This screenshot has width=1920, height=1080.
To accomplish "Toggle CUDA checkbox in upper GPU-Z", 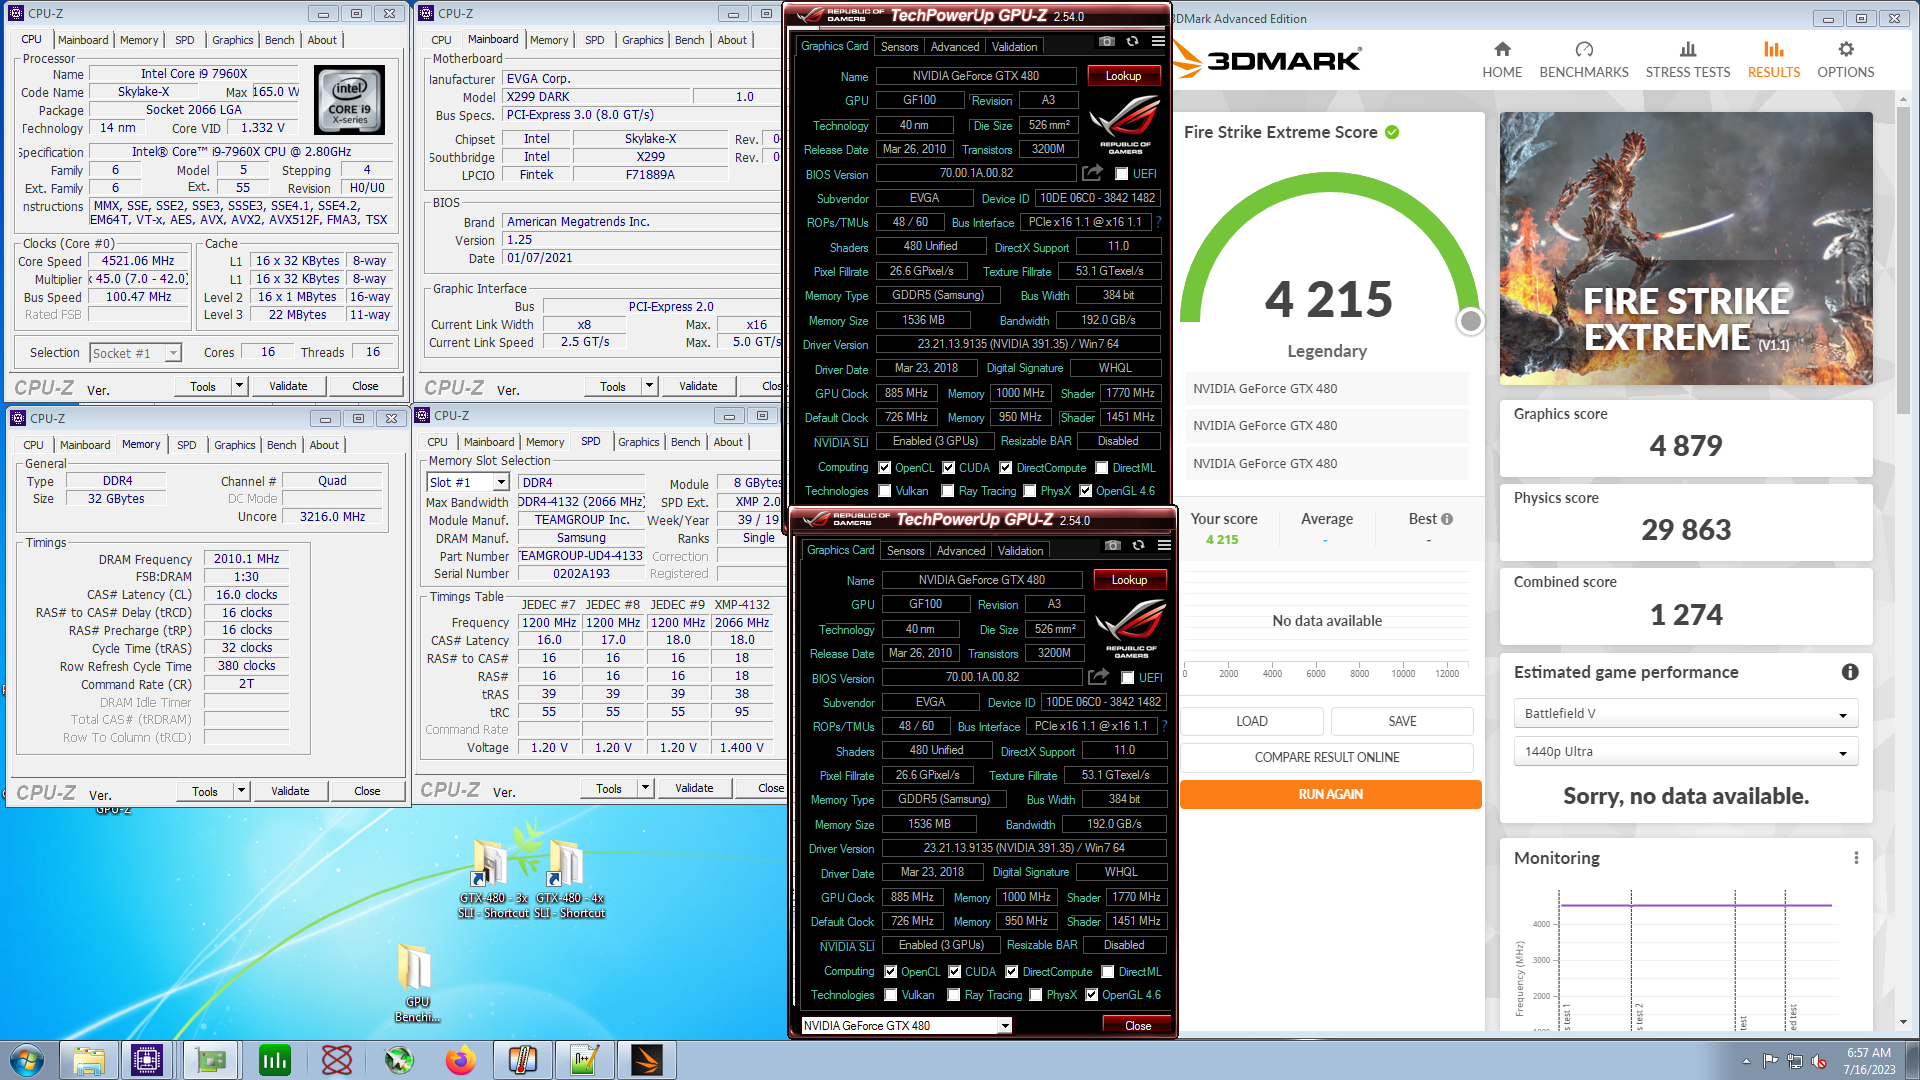I will click(949, 468).
